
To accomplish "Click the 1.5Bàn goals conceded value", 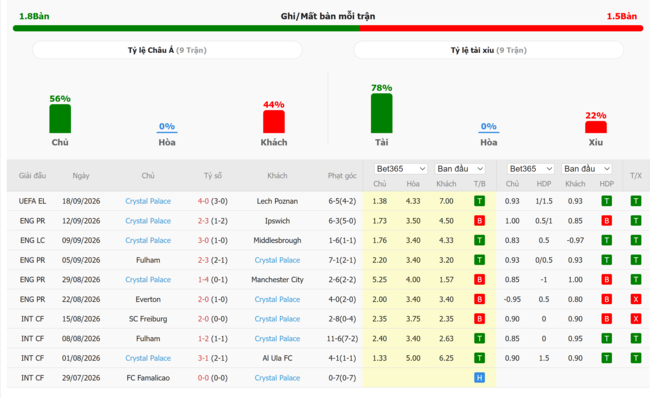I will point(622,16).
